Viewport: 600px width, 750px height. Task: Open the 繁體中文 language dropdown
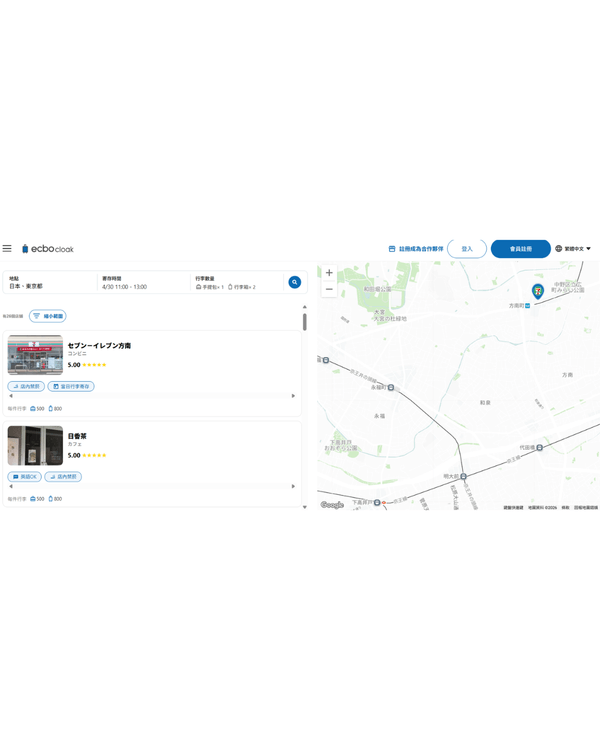(x=573, y=249)
